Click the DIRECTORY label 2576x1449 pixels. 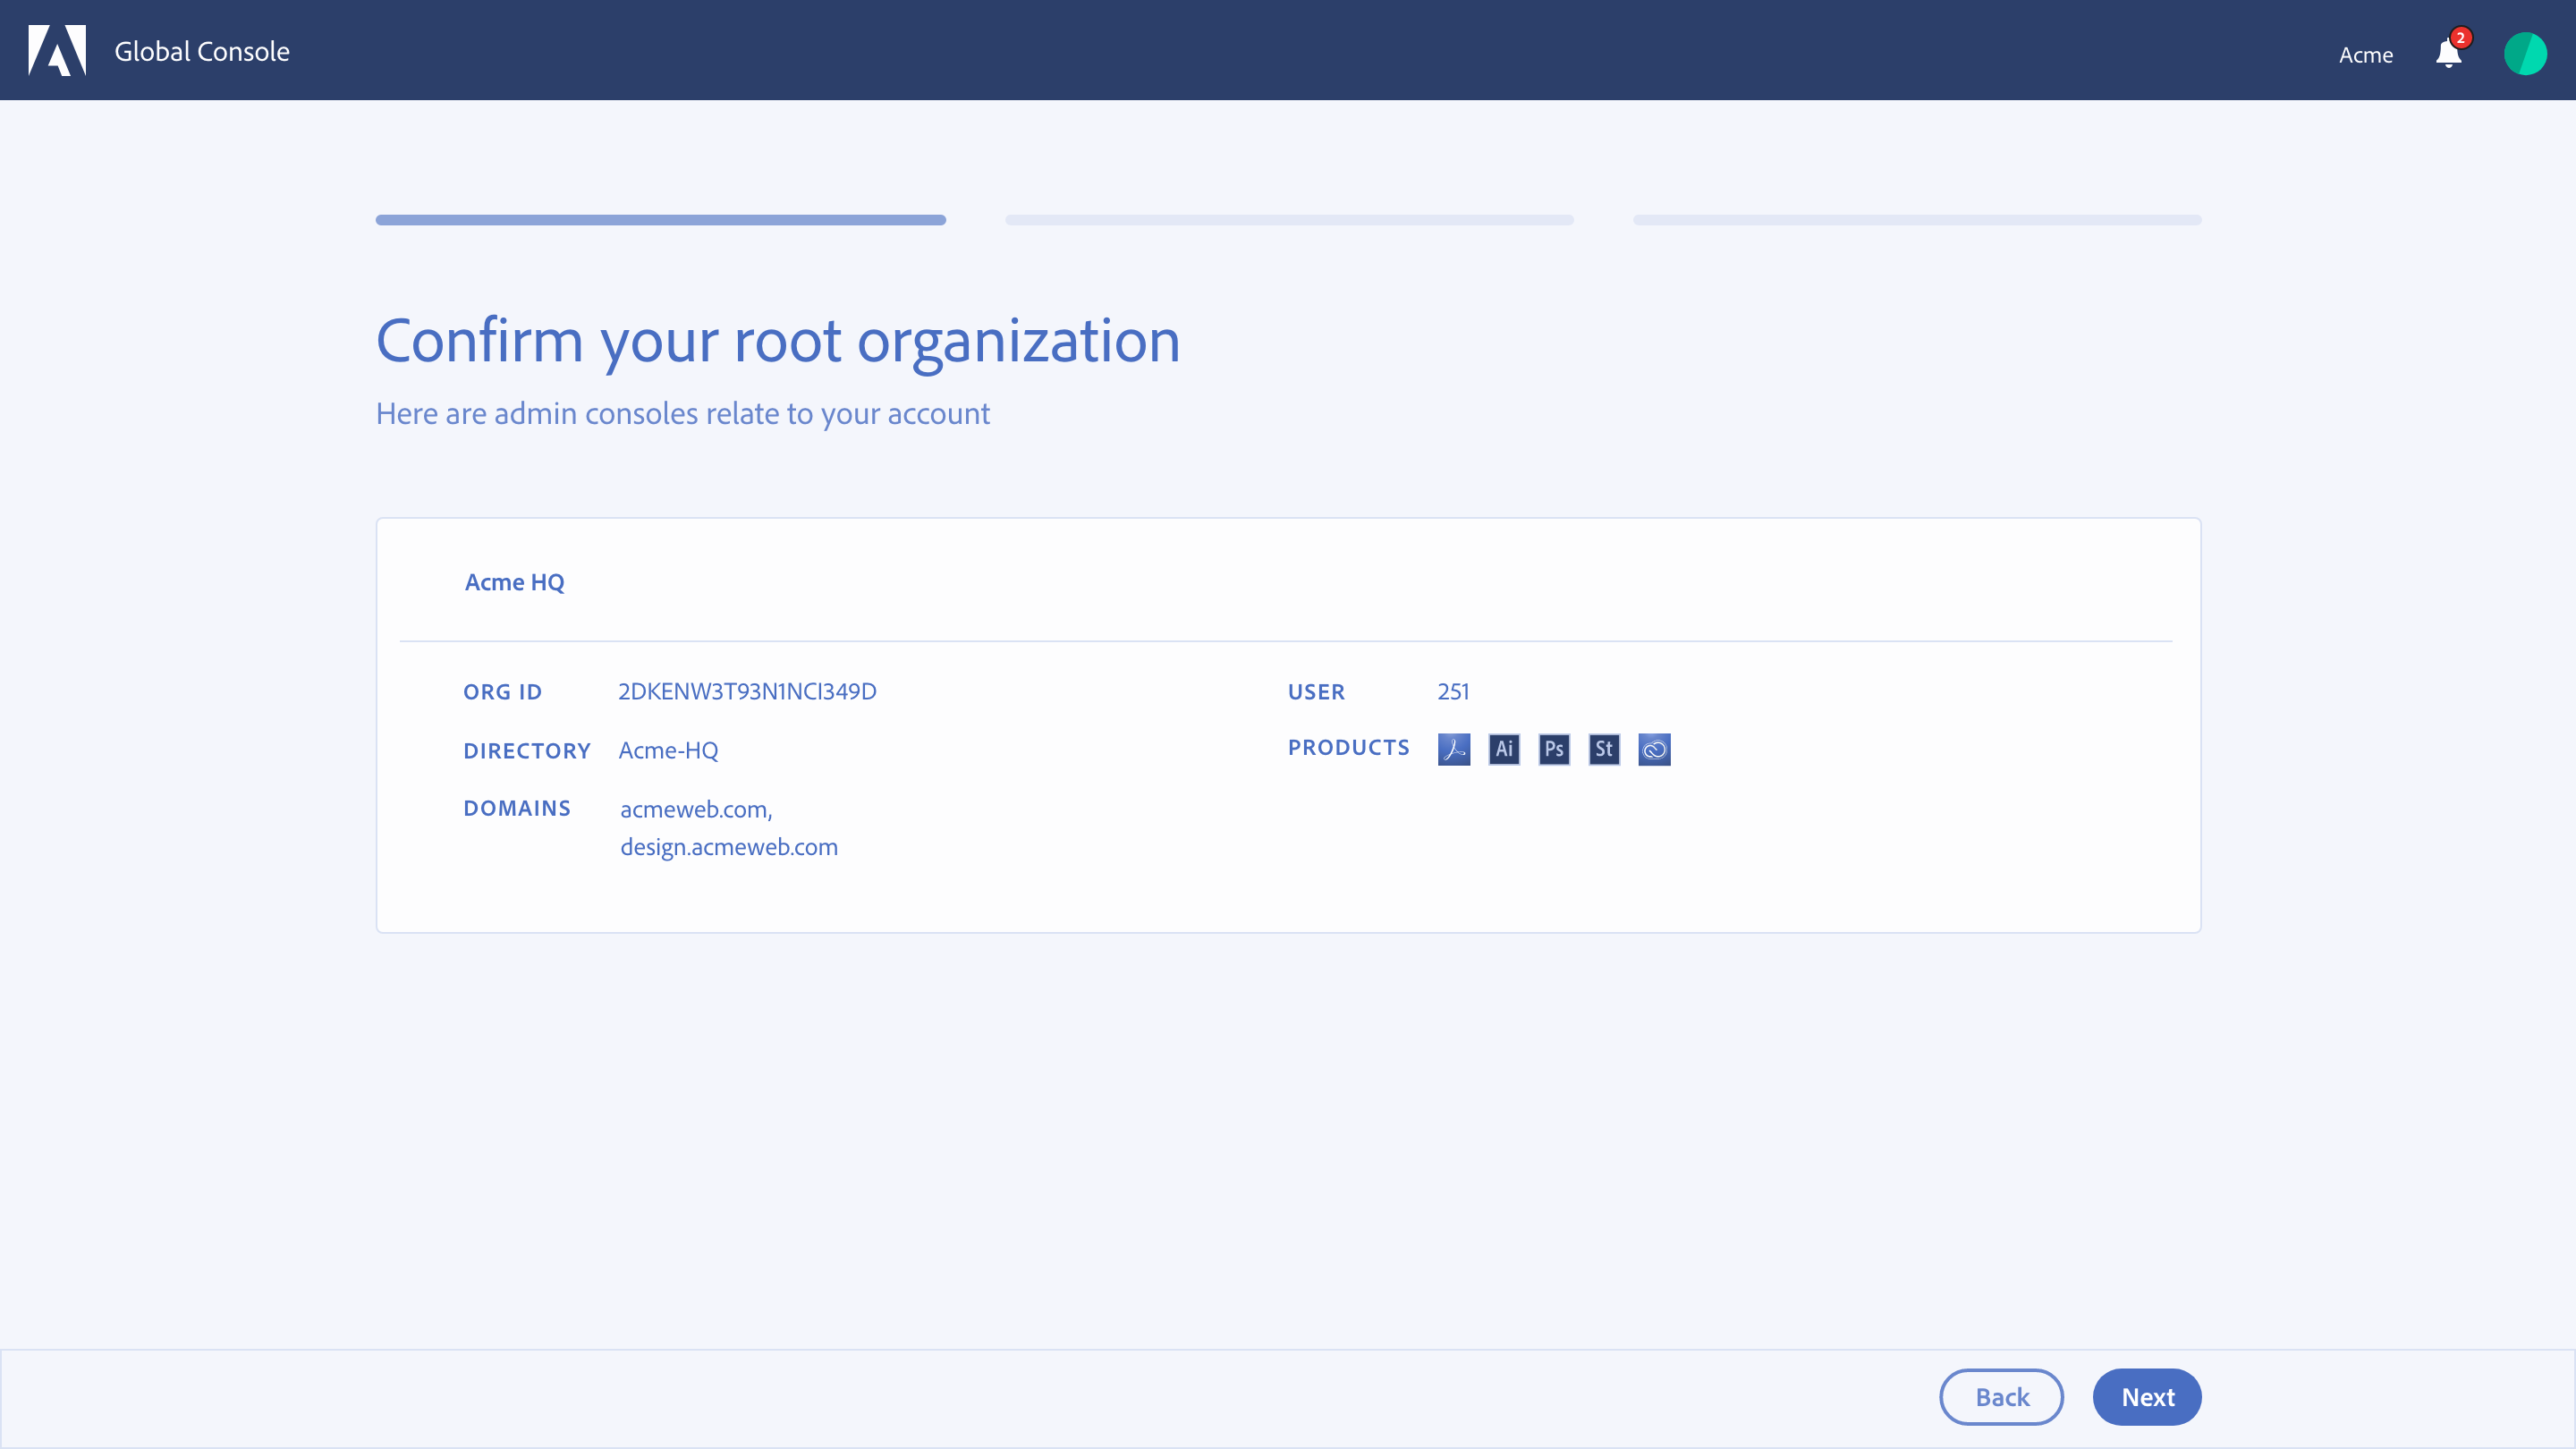(x=527, y=751)
